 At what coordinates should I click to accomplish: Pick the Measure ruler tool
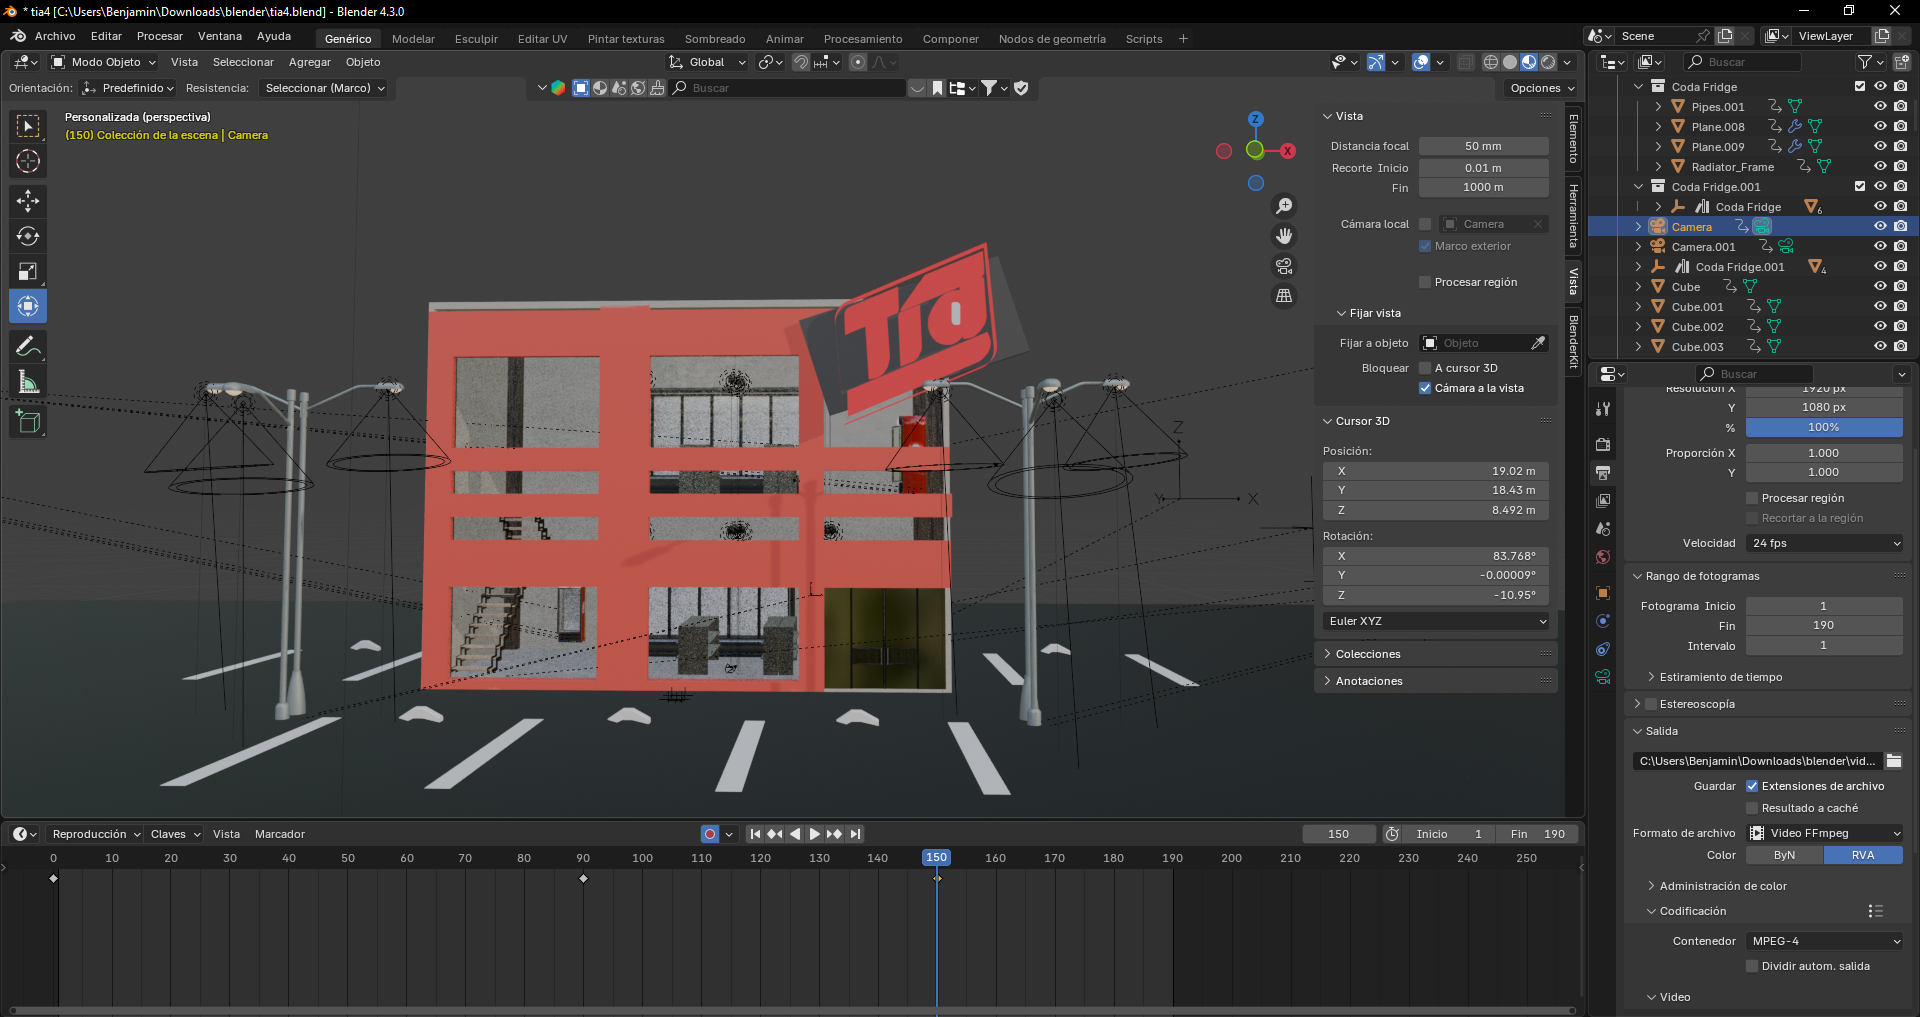28,382
